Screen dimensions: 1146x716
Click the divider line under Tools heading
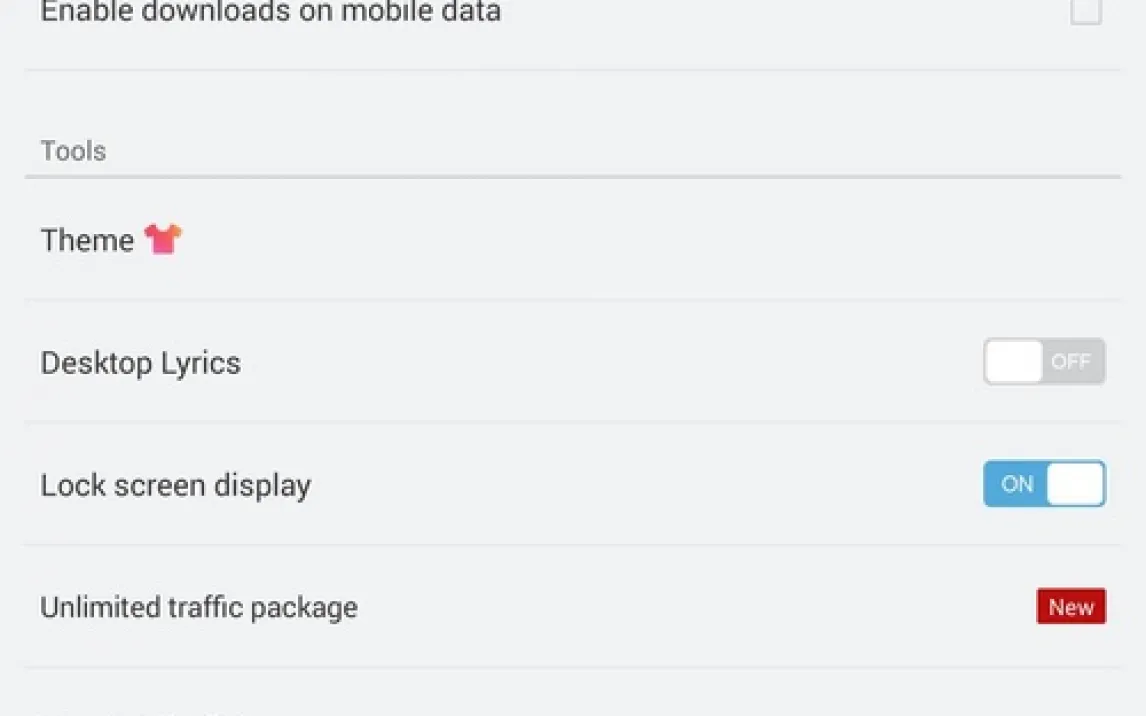click(x=572, y=177)
